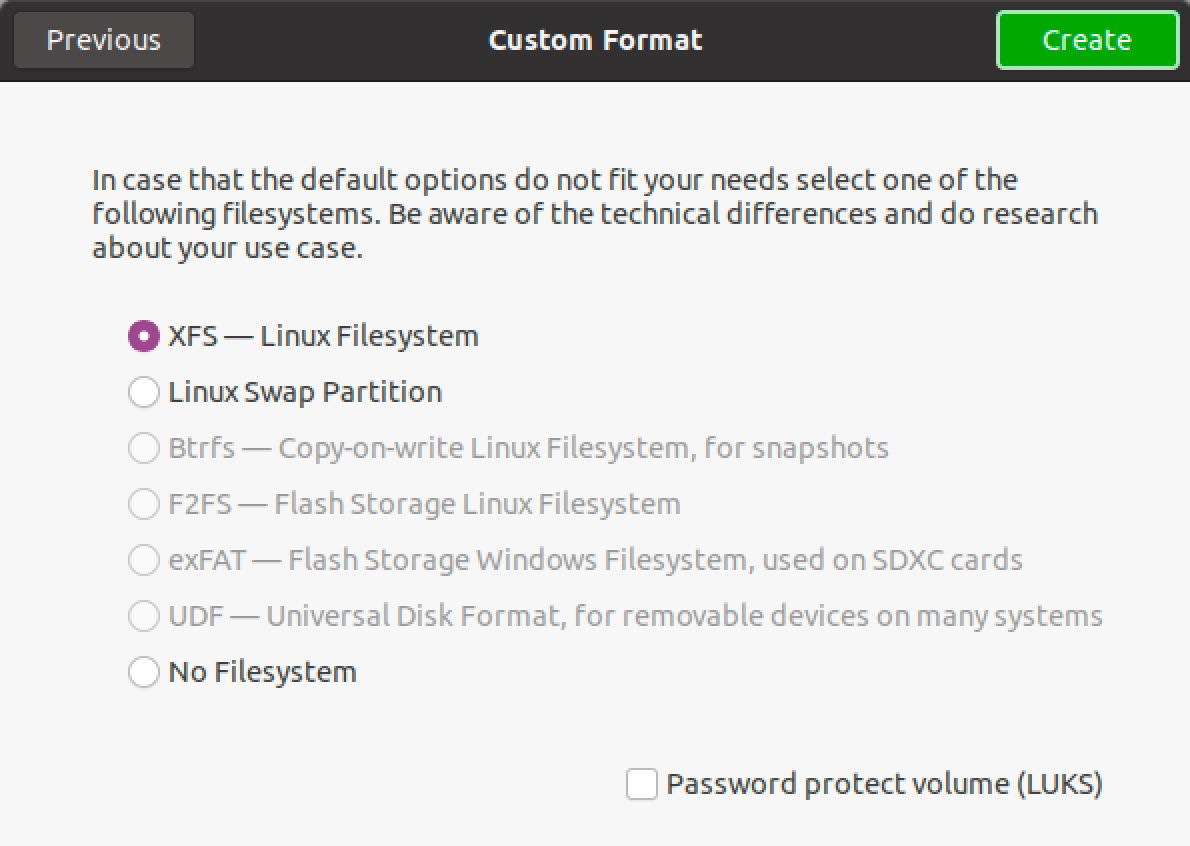
Task: Click the UDF Universal Disk Format text
Action: pos(635,616)
